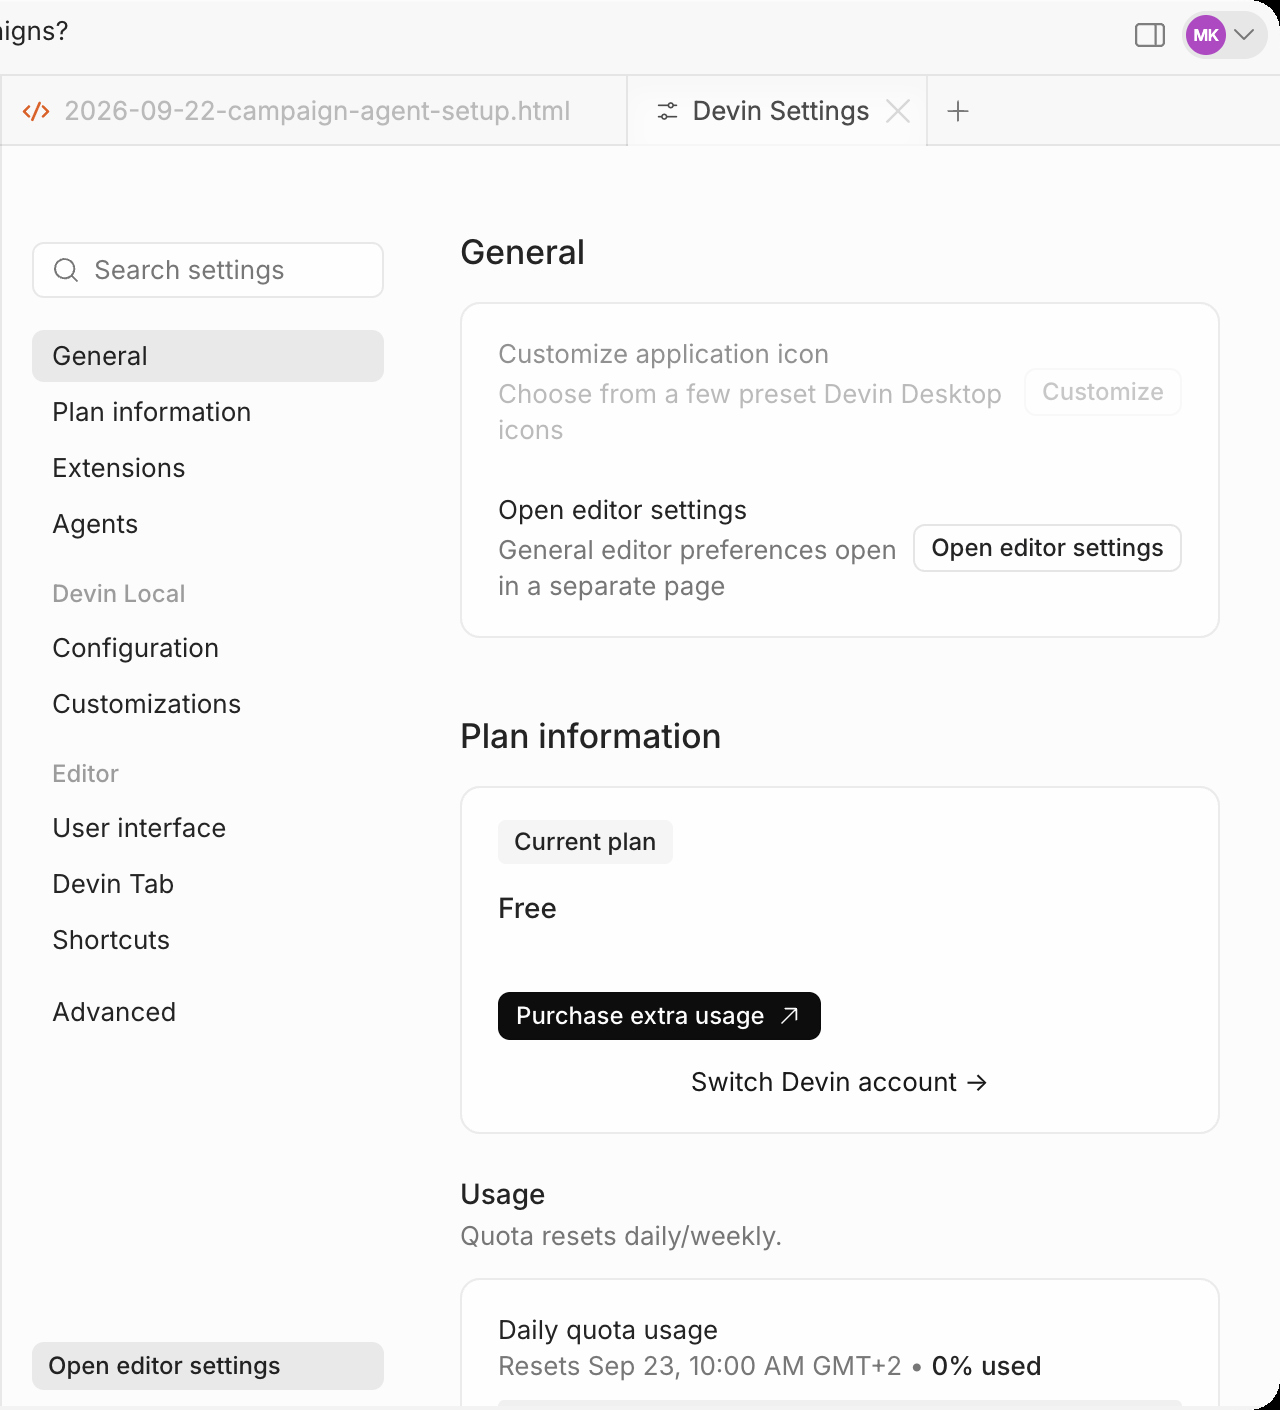Select General in settings sidebar
1280x1410 pixels.
[x=208, y=356]
